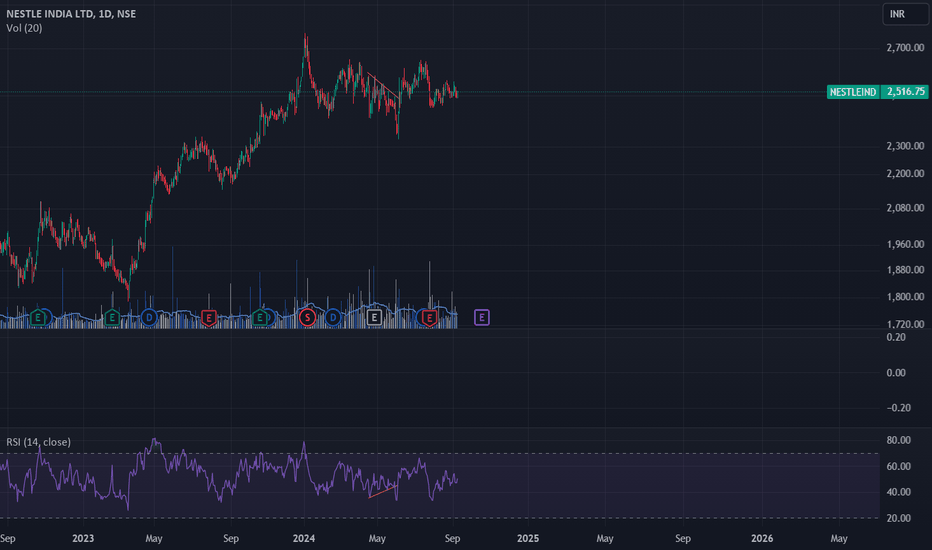Click the 2,200.00 price axis label
Viewport: 932px width, 550px height.
[x=905, y=174]
